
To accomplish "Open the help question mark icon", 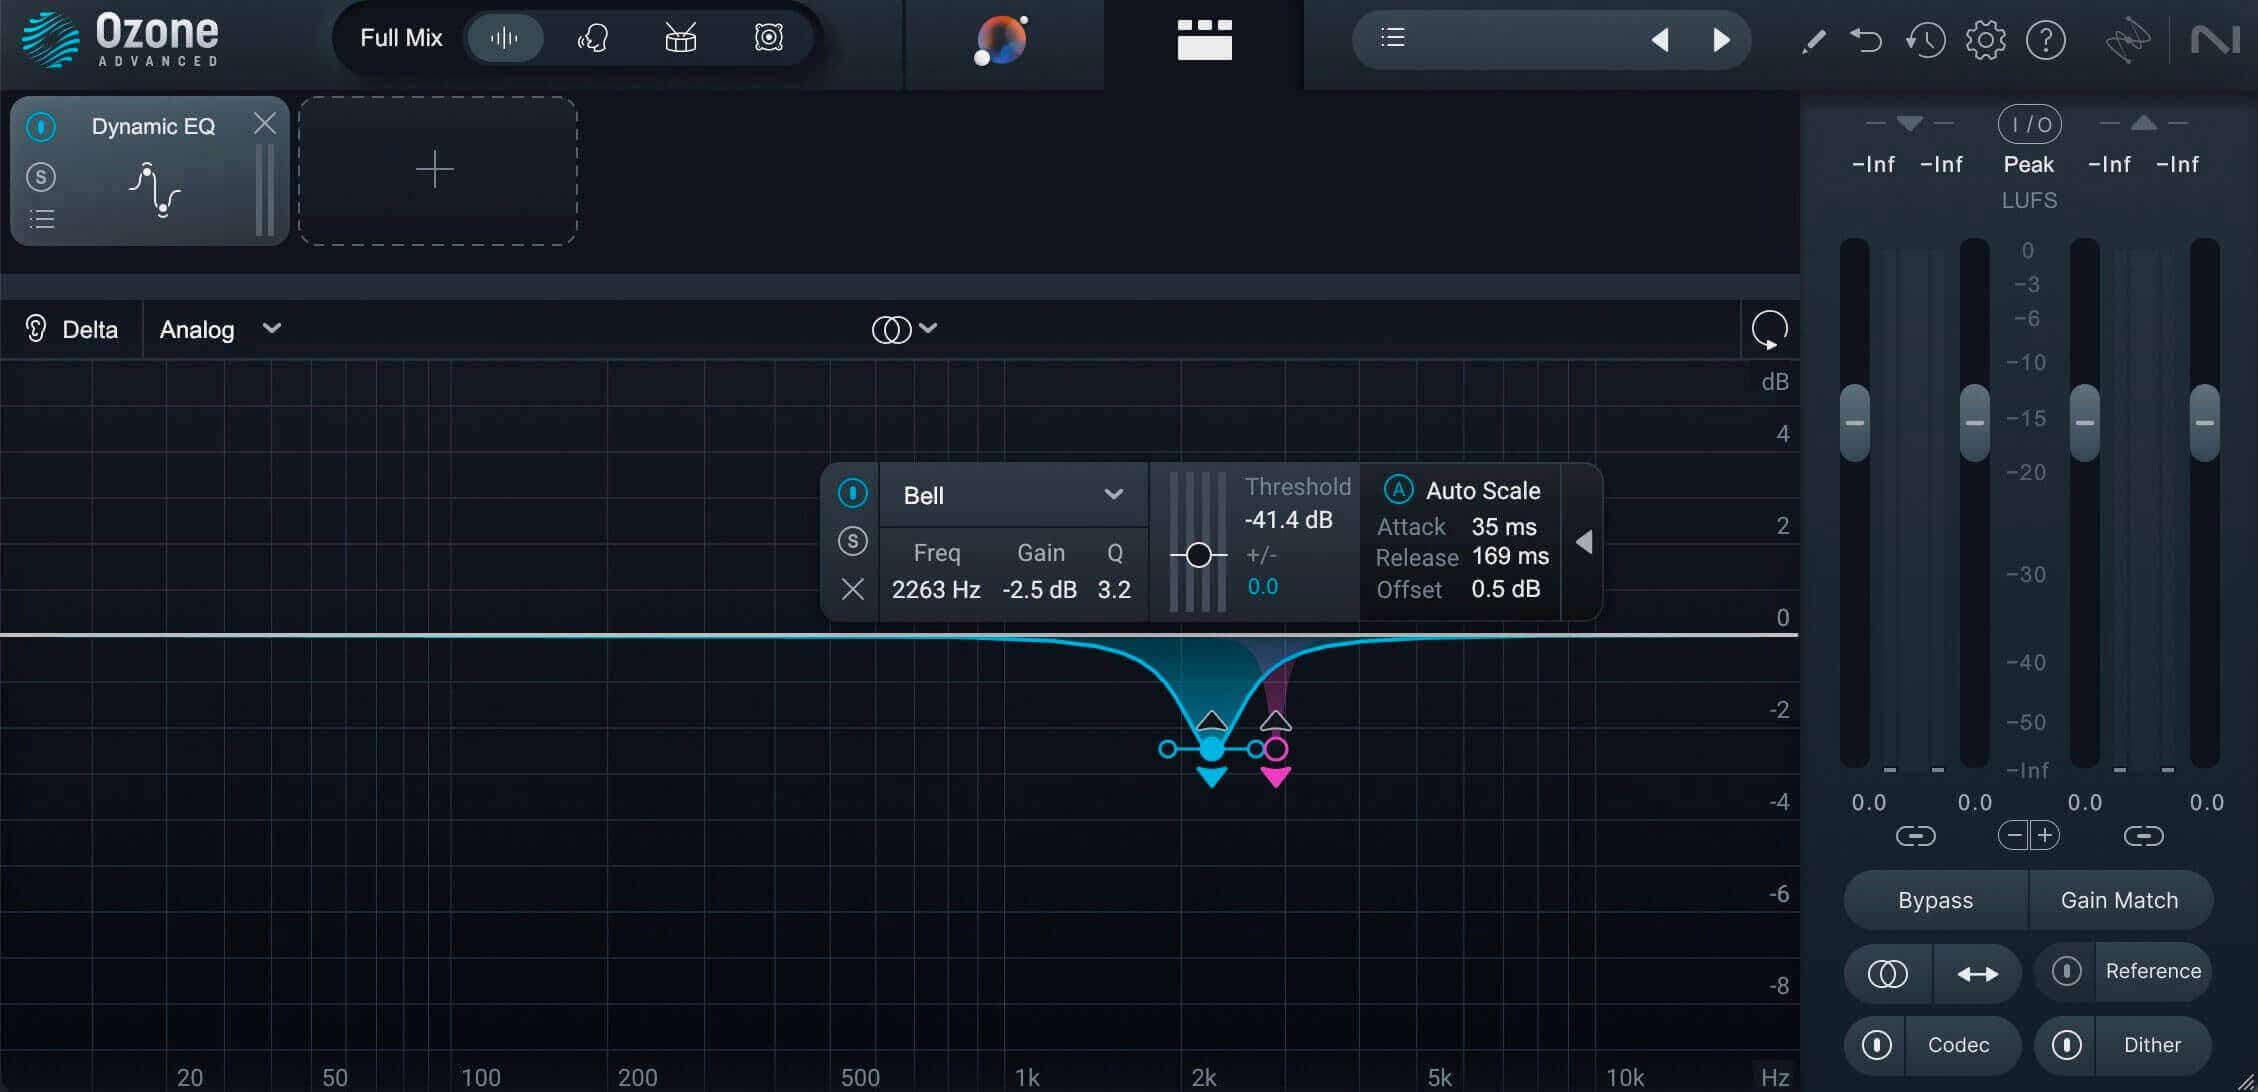I will pos(2046,40).
